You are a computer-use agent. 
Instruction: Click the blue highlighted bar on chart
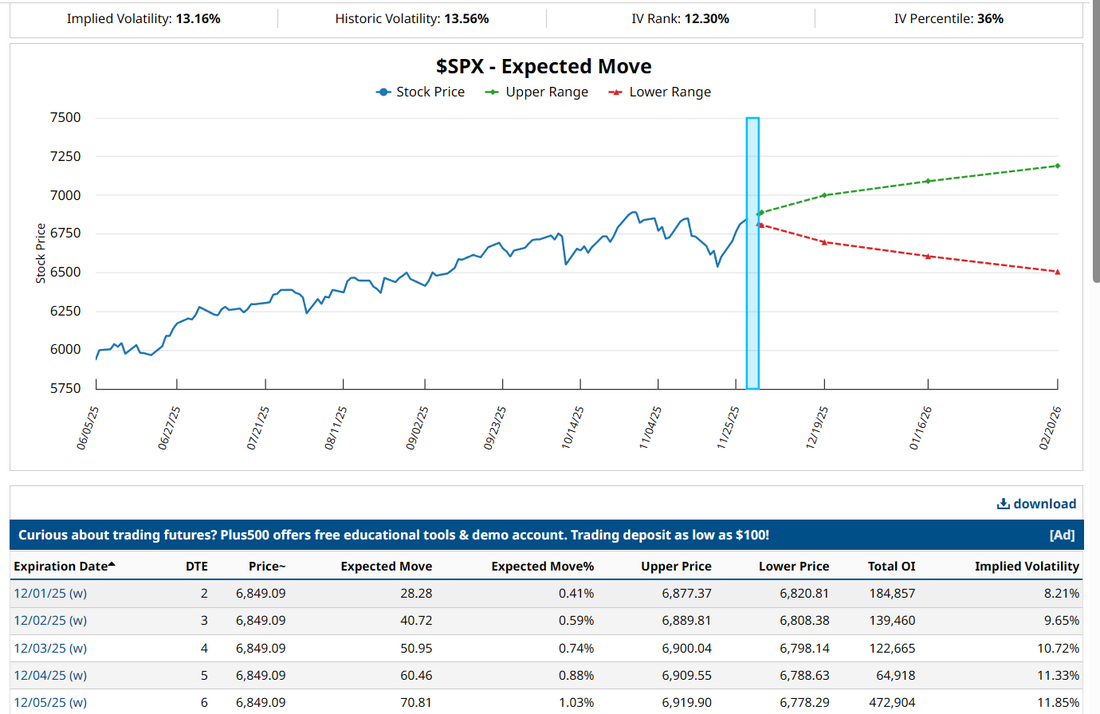[753, 253]
